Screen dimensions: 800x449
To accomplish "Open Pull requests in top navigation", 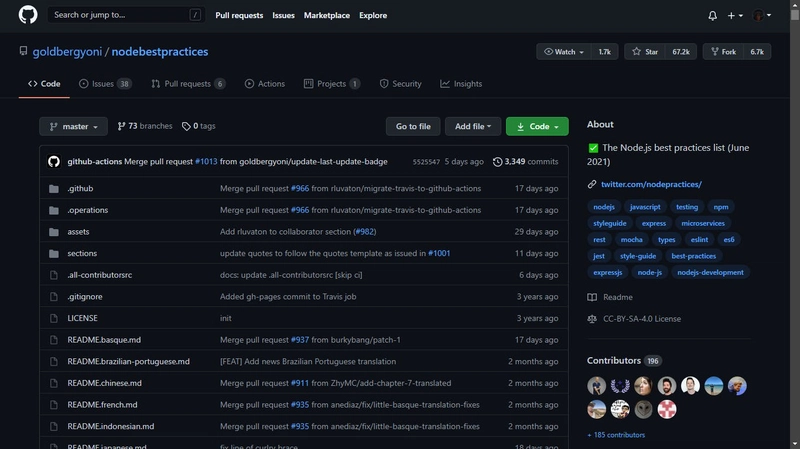I will [x=239, y=15].
